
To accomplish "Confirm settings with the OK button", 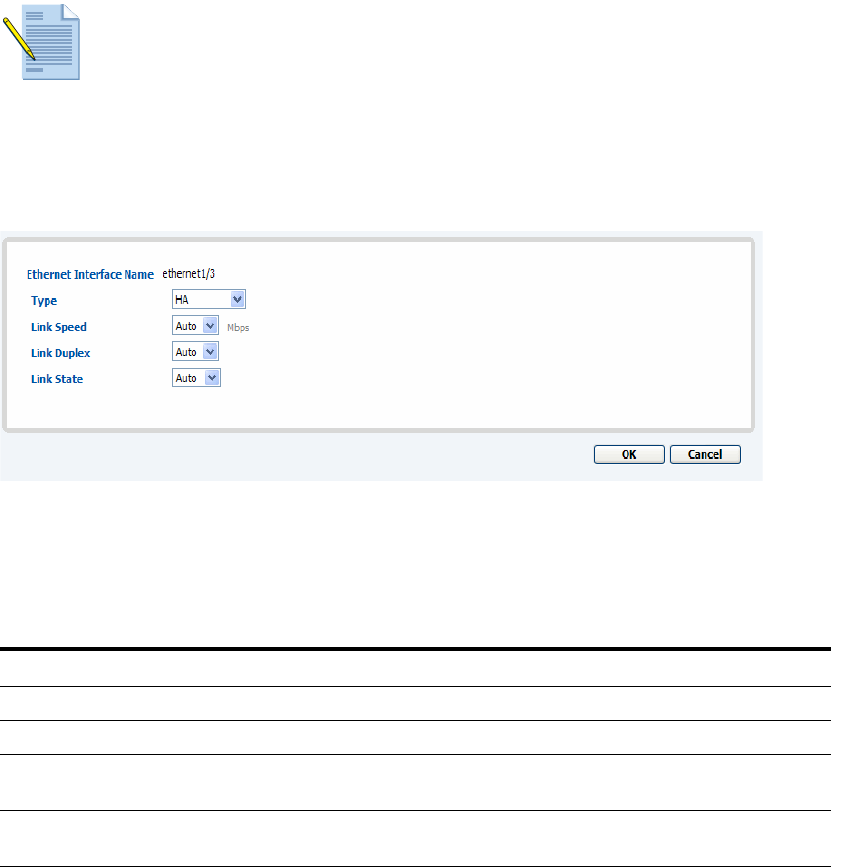I will pos(629,455).
